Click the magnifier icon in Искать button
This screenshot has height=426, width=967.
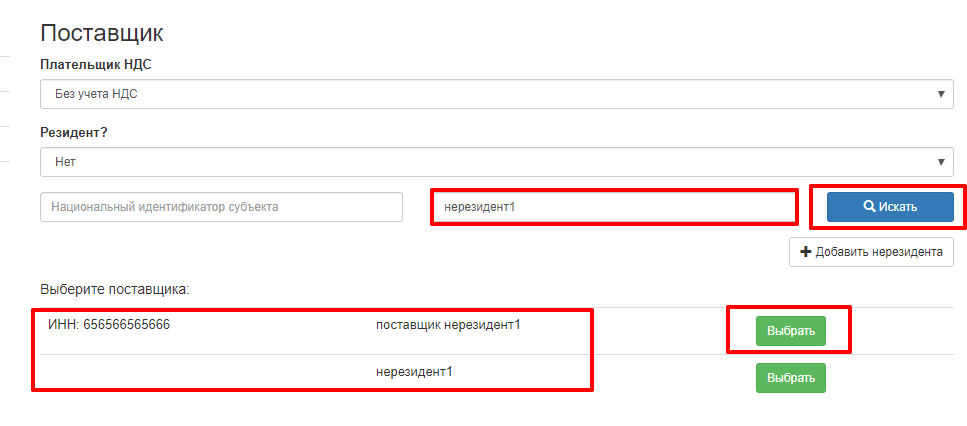point(869,207)
